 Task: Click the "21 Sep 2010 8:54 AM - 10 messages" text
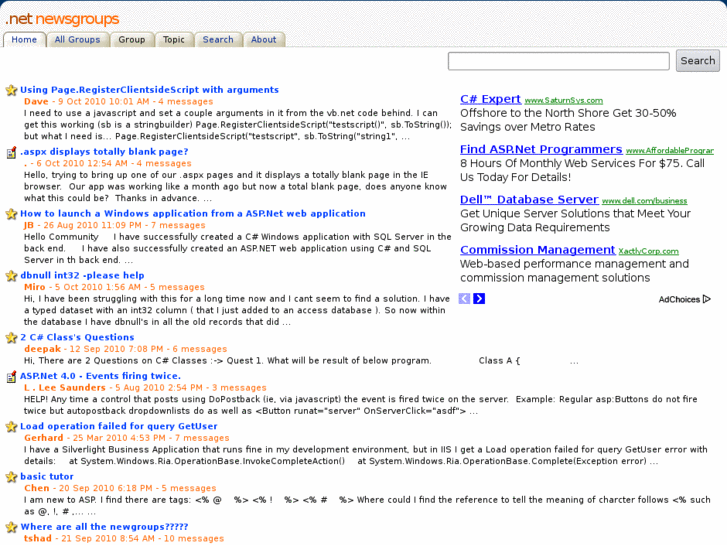pyautogui.click(x=143, y=539)
